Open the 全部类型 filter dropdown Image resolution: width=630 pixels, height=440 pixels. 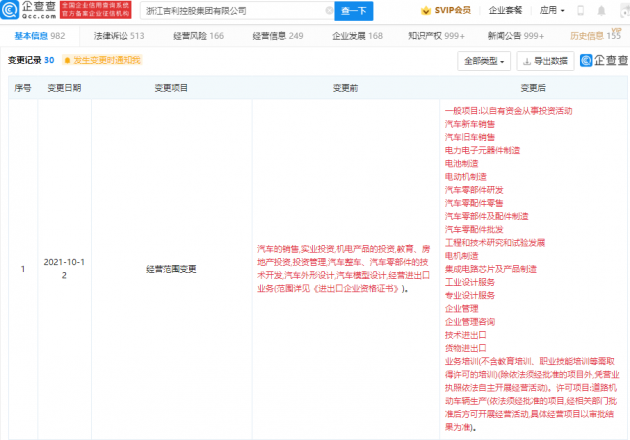[484, 61]
